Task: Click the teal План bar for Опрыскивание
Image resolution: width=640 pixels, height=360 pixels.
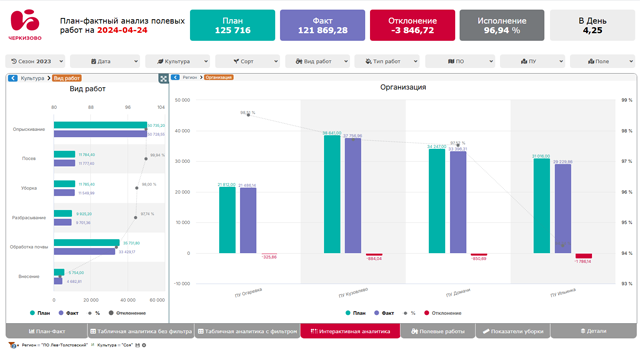Action: coord(100,125)
